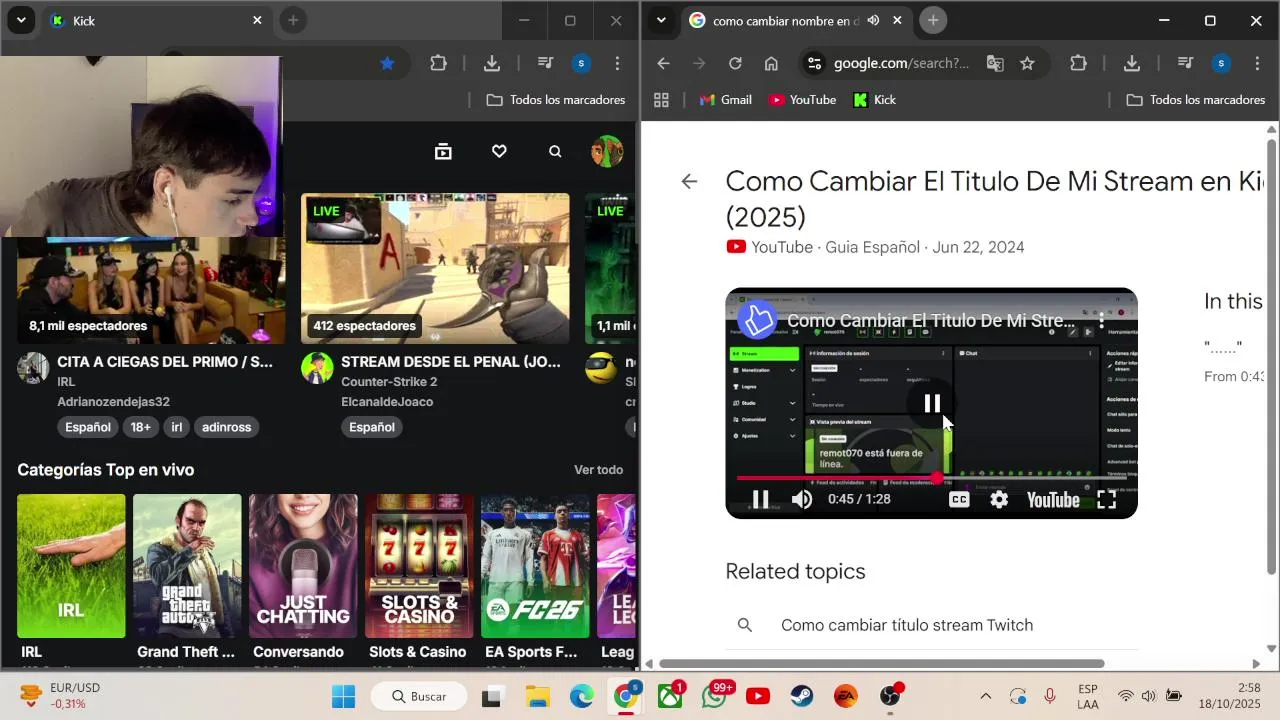The image size is (1280, 720).
Task: Click the horizontal scrollbar in Google window
Action: coord(882,664)
